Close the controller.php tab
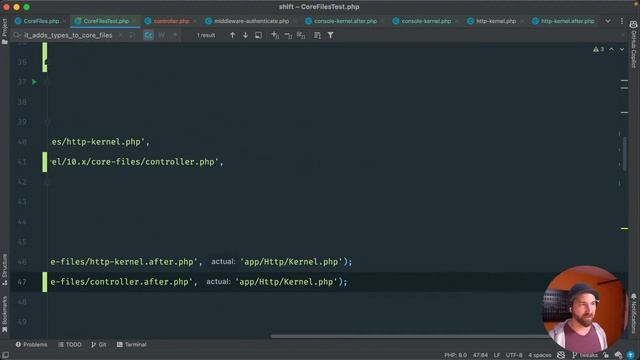This screenshot has height=360, width=640. tap(195, 21)
